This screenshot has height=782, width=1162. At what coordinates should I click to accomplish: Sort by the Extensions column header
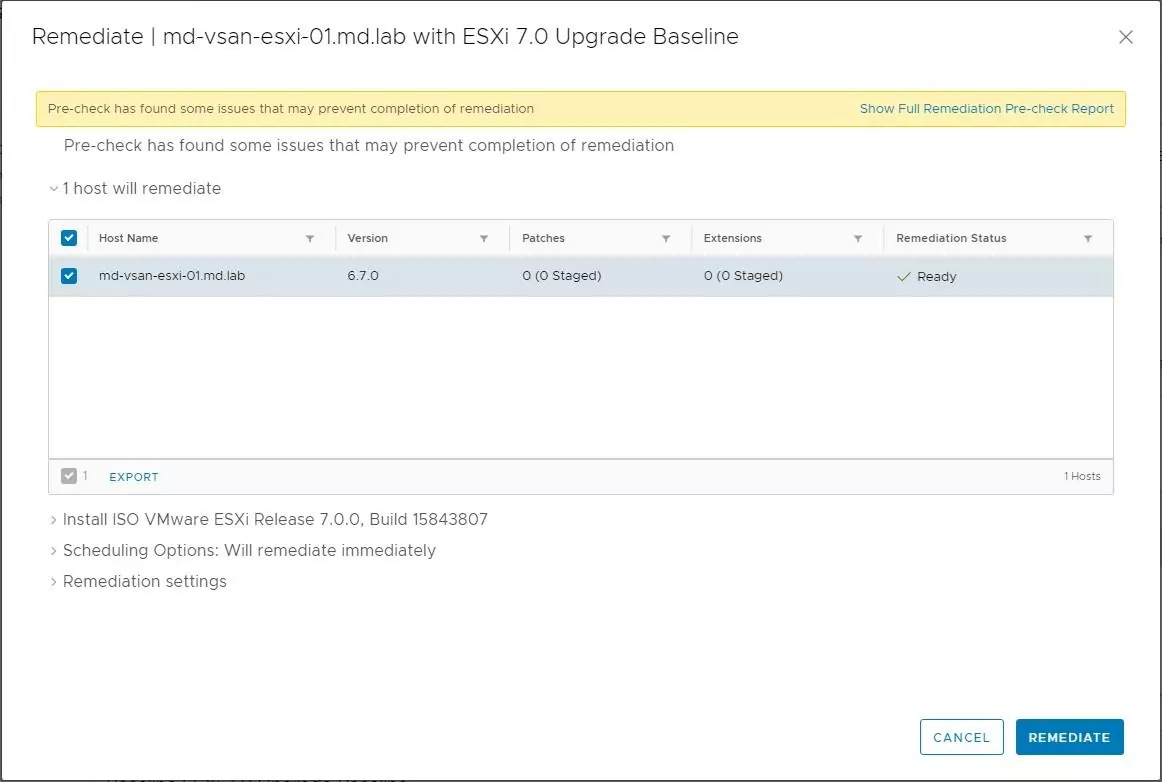click(732, 238)
